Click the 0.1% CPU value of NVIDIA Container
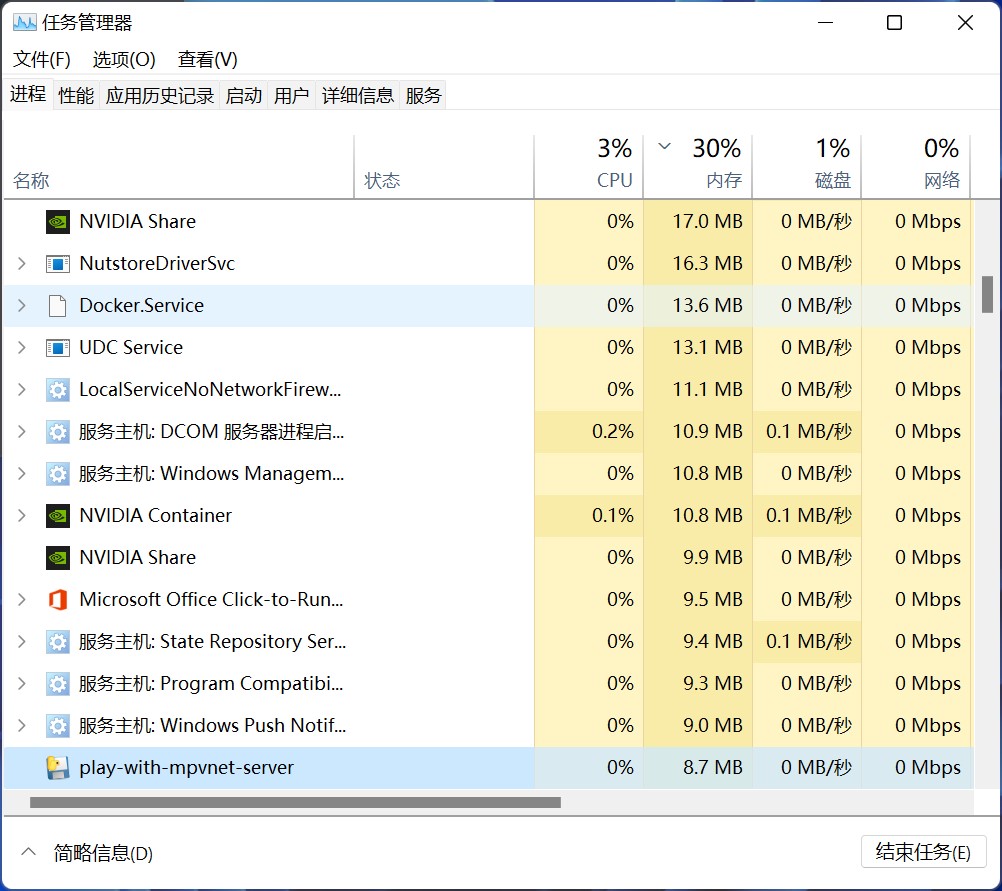Image resolution: width=1002 pixels, height=891 pixels. coord(613,515)
